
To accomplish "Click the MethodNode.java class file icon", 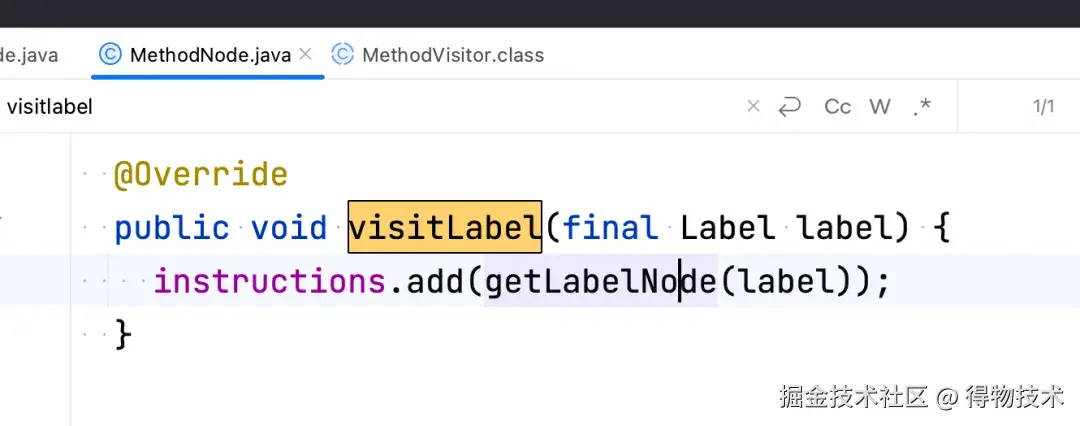I will tap(111, 54).
